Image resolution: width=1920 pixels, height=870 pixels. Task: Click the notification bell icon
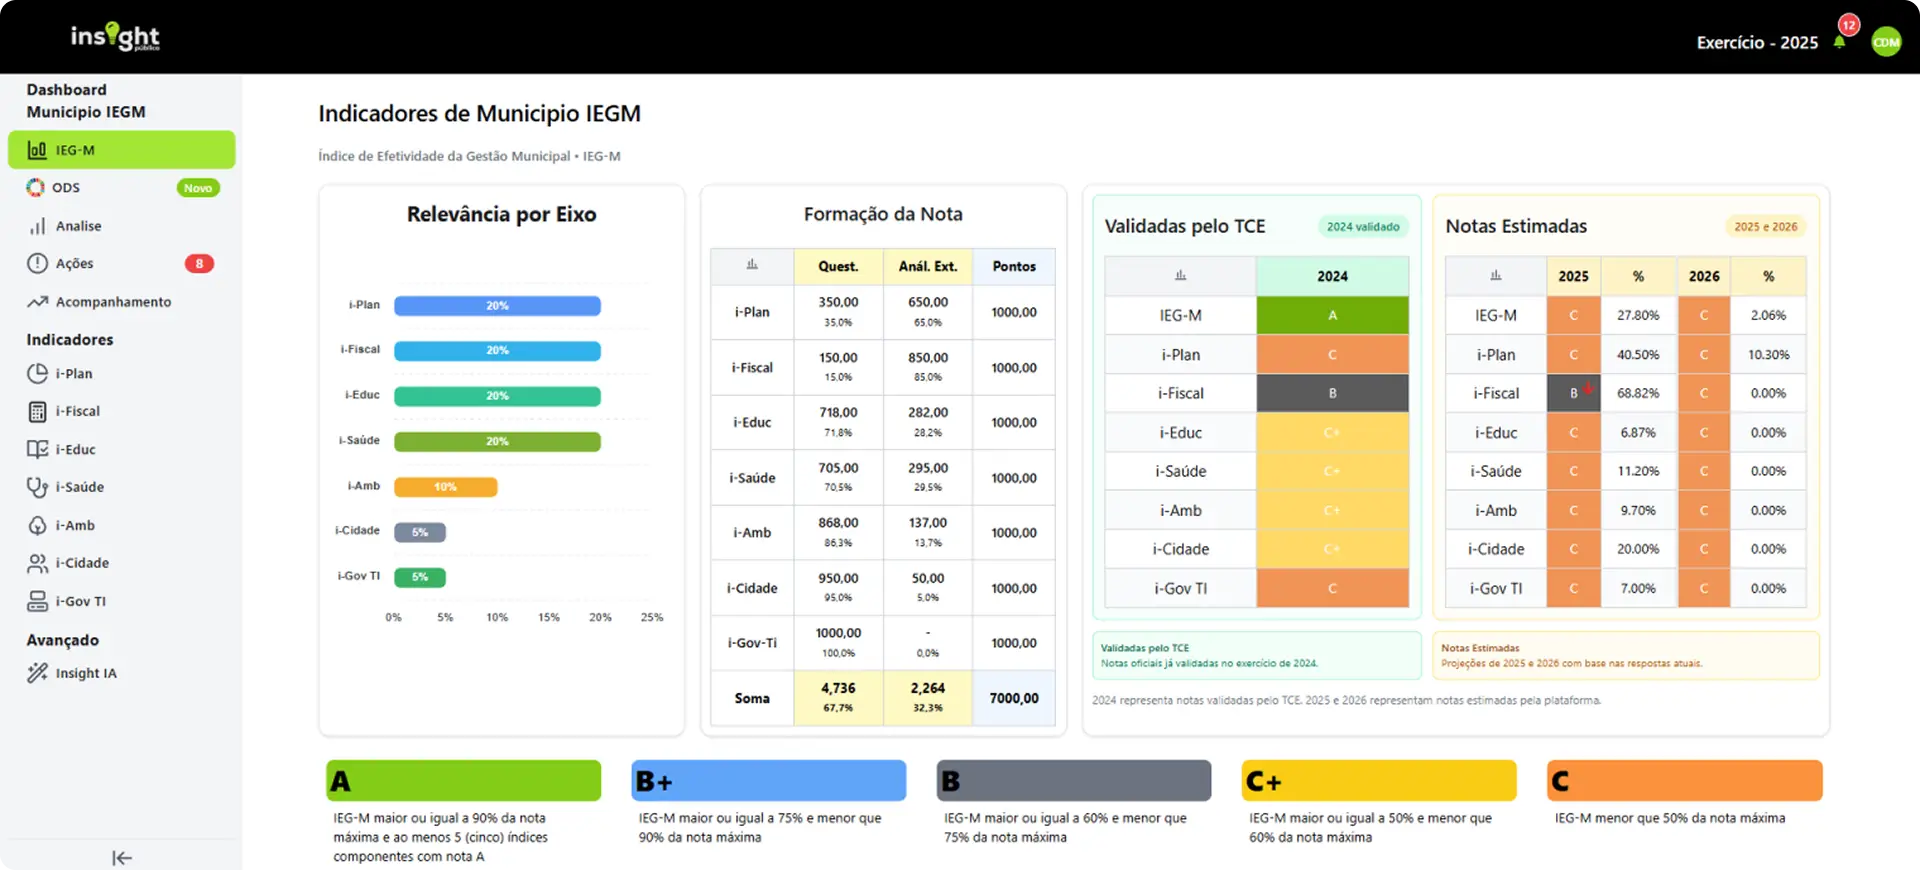[x=1839, y=42]
